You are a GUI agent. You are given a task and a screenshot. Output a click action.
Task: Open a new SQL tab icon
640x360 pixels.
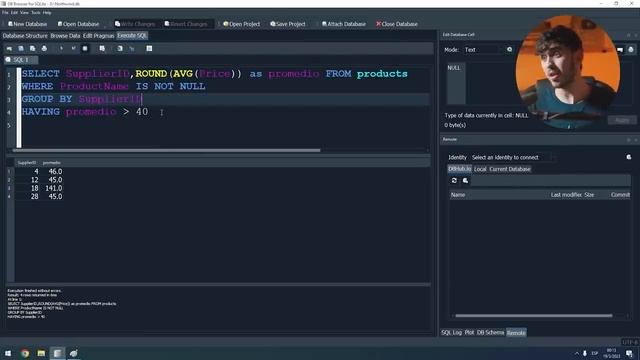[9, 49]
